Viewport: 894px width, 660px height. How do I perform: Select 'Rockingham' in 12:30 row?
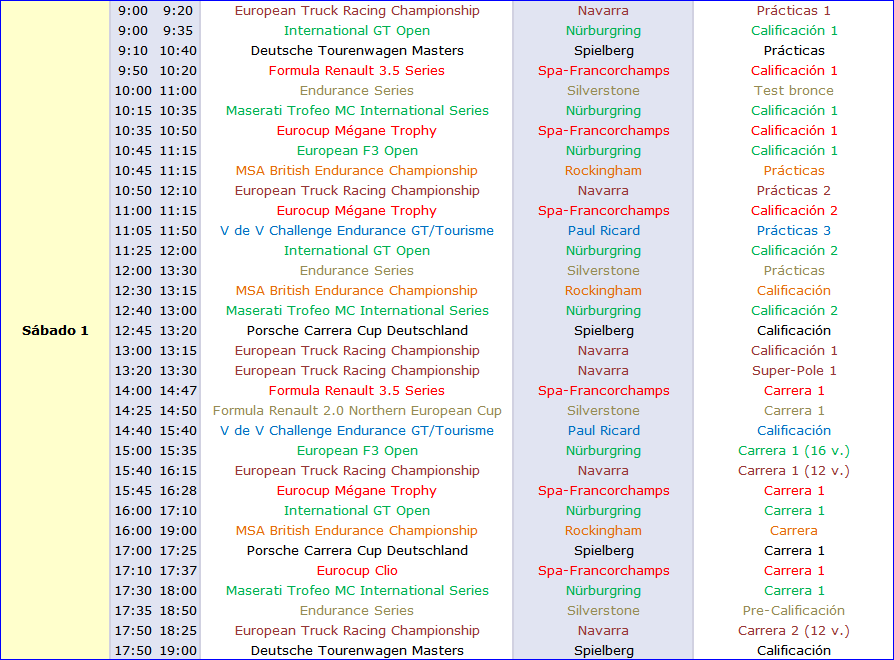point(603,291)
